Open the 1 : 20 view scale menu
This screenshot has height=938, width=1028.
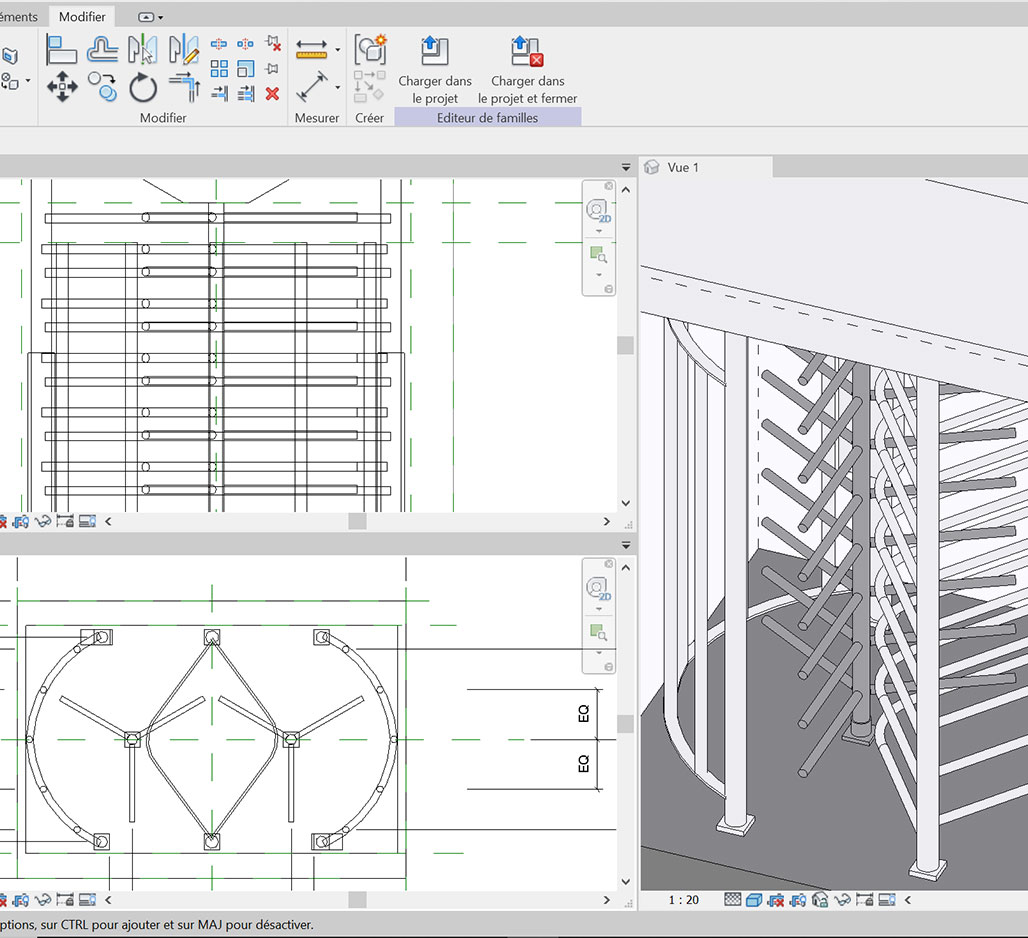pos(684,900)
